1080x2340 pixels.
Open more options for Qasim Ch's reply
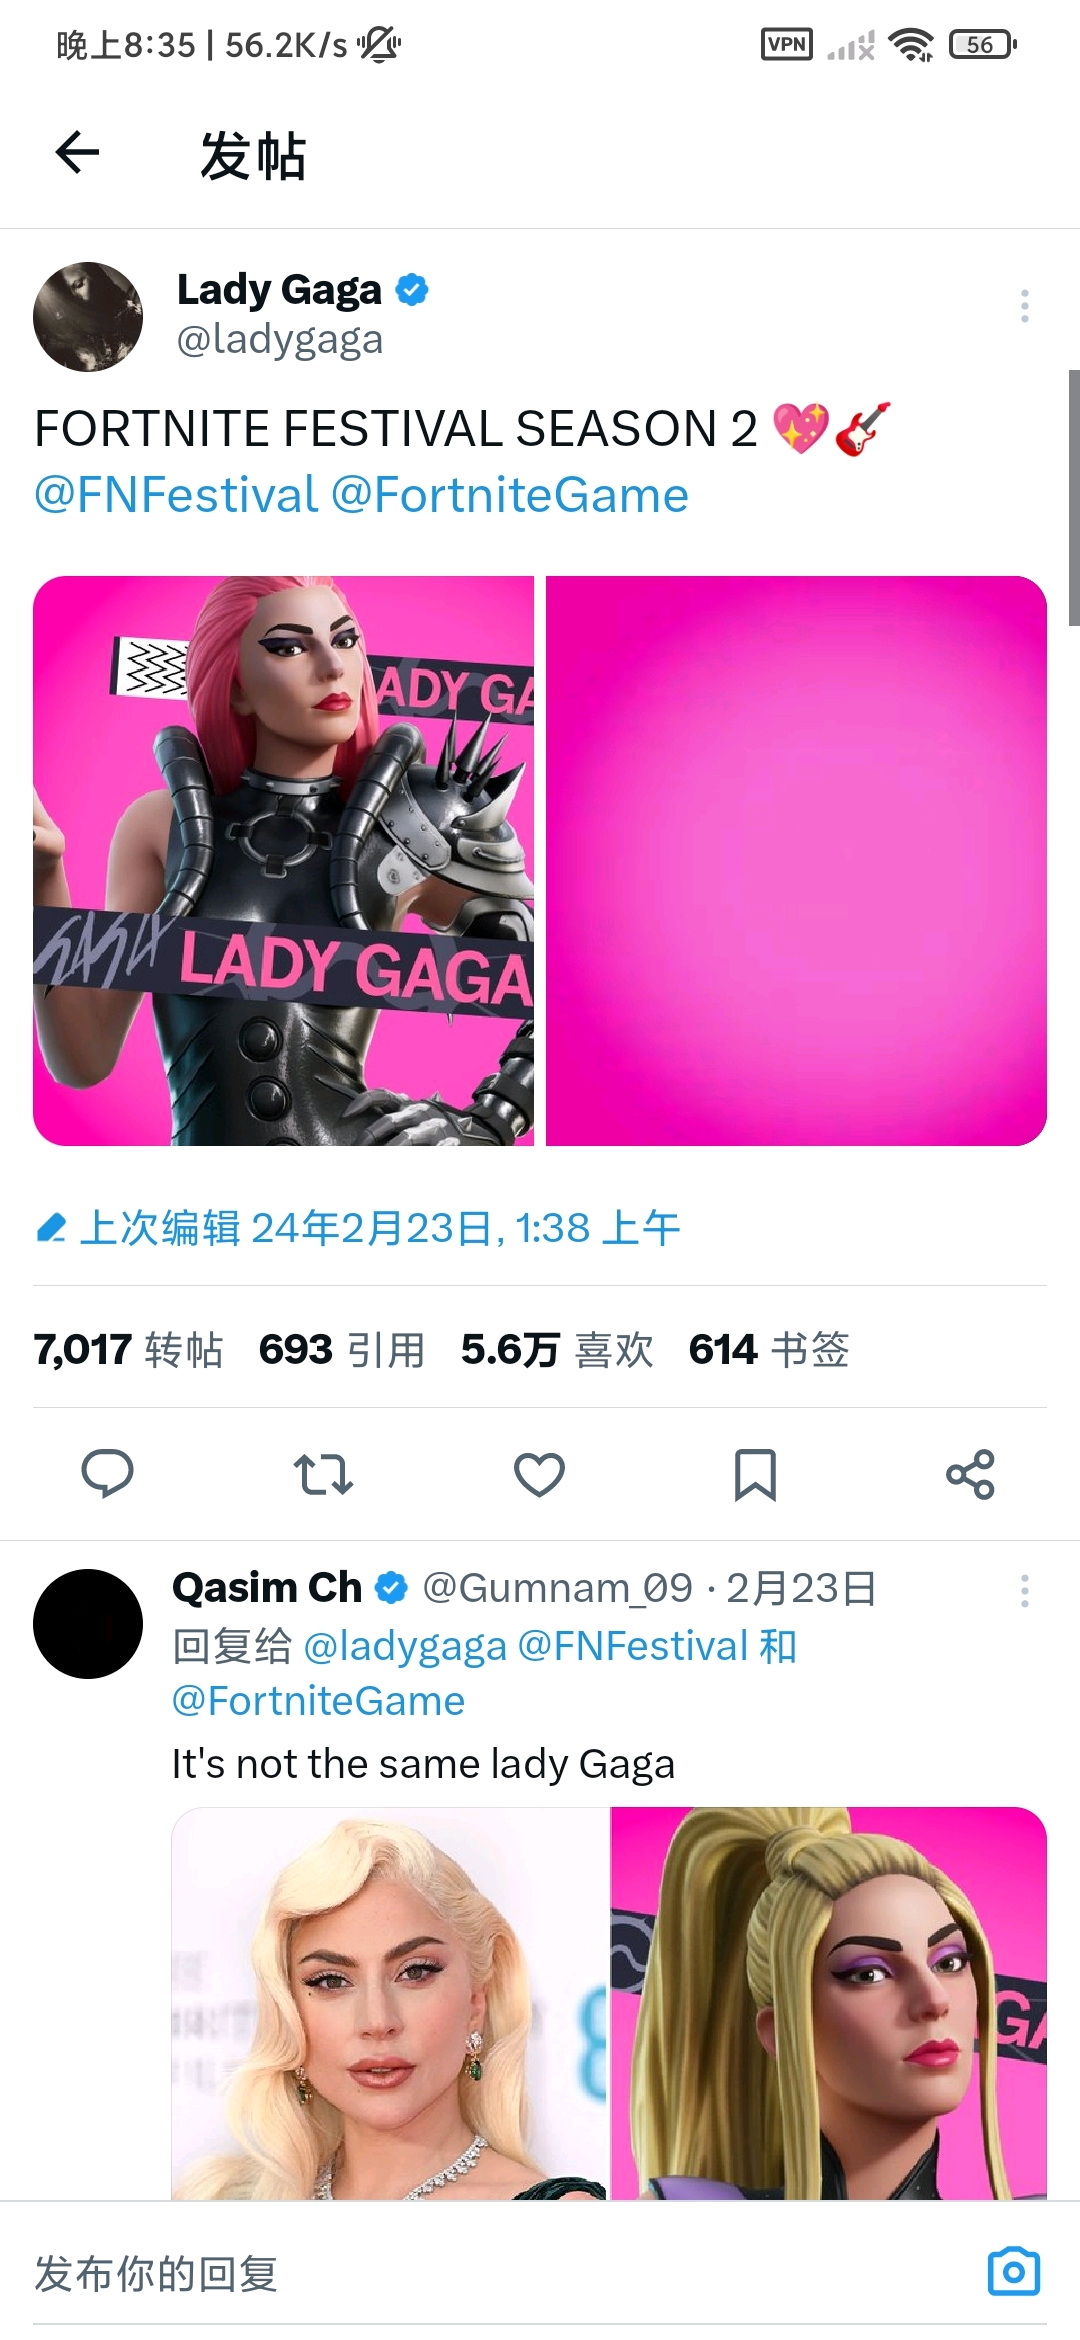click(x=1024, y=1591)
